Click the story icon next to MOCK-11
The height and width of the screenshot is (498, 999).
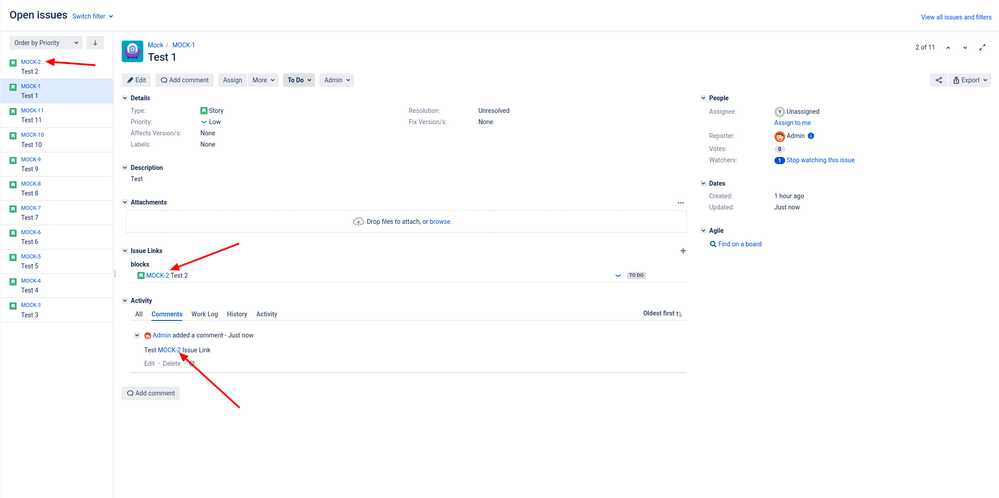click(x=13, y=111)
